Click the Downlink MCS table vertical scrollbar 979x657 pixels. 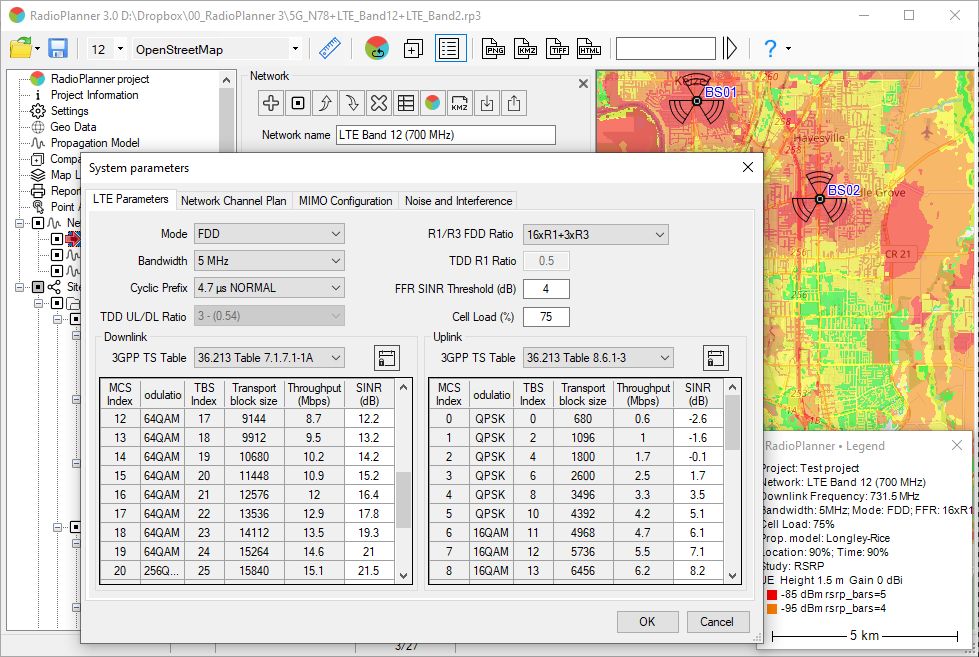[x=404, y=499]
